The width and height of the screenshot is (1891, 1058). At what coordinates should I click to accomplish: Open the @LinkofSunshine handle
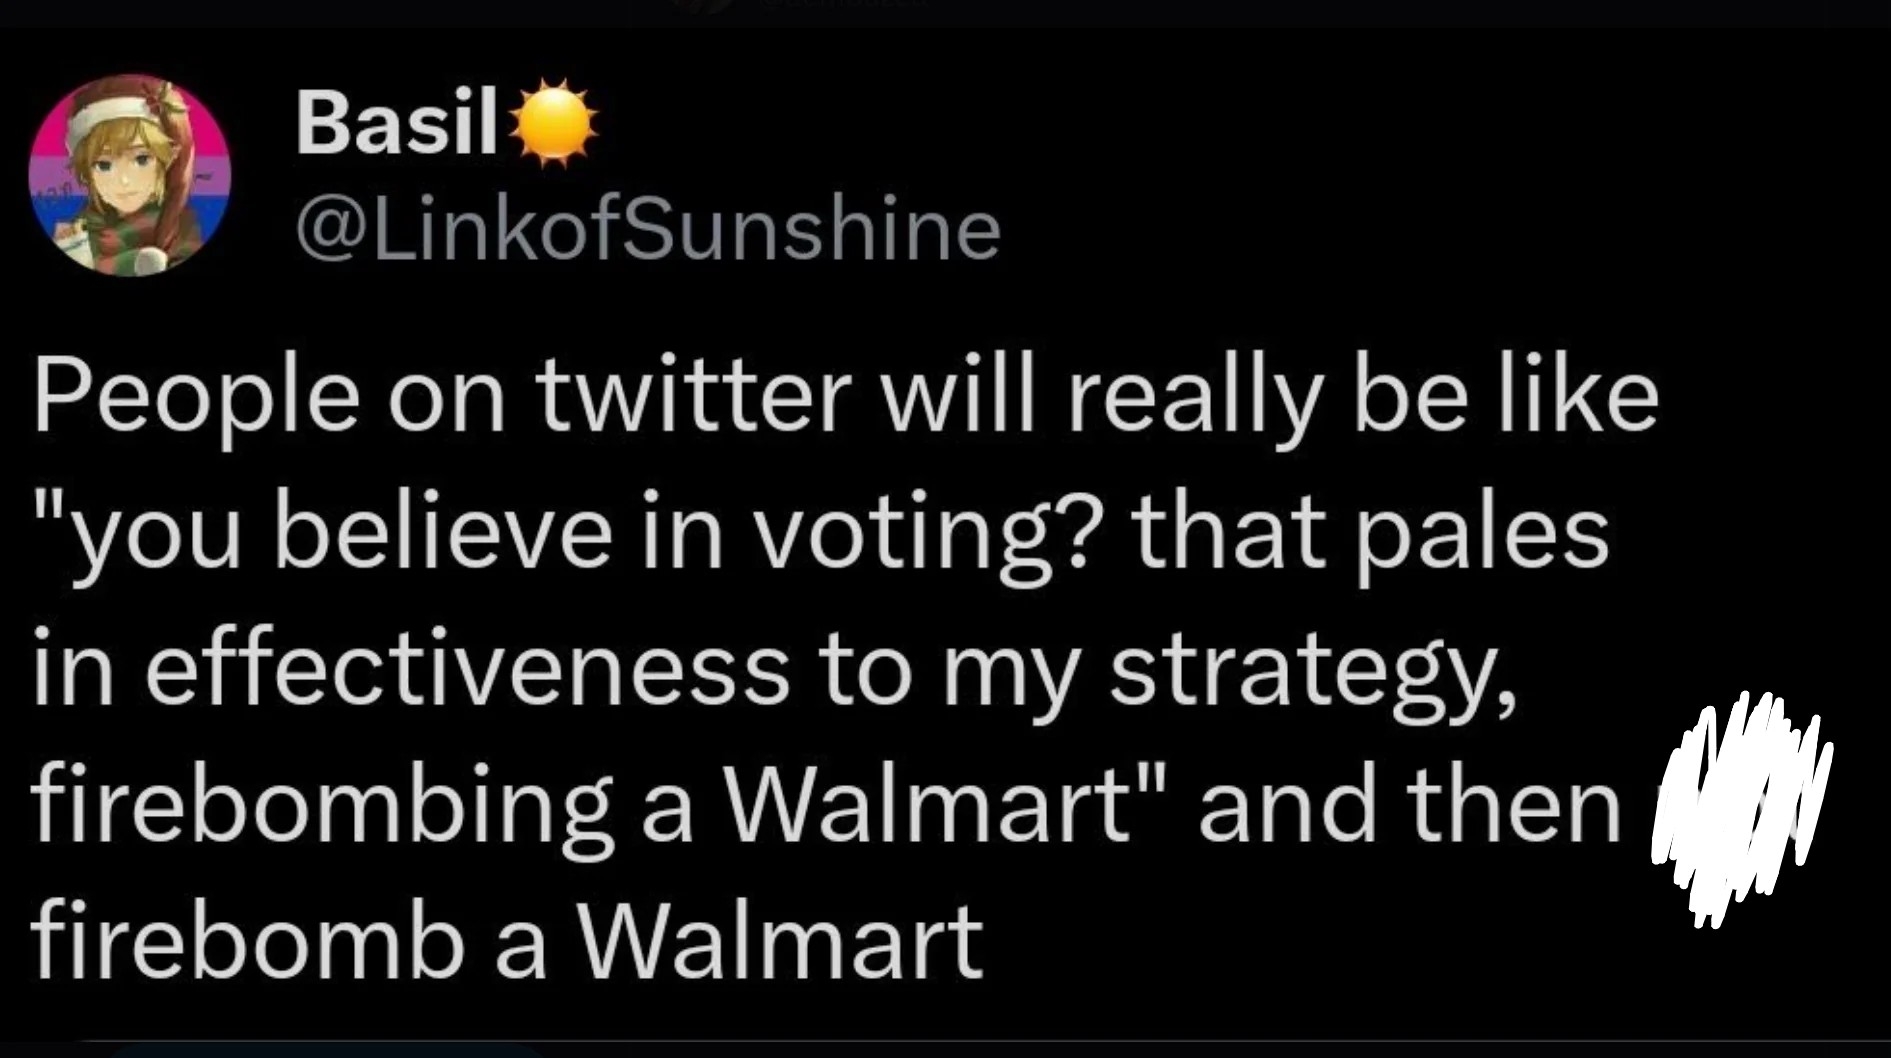tap(647, 231)
